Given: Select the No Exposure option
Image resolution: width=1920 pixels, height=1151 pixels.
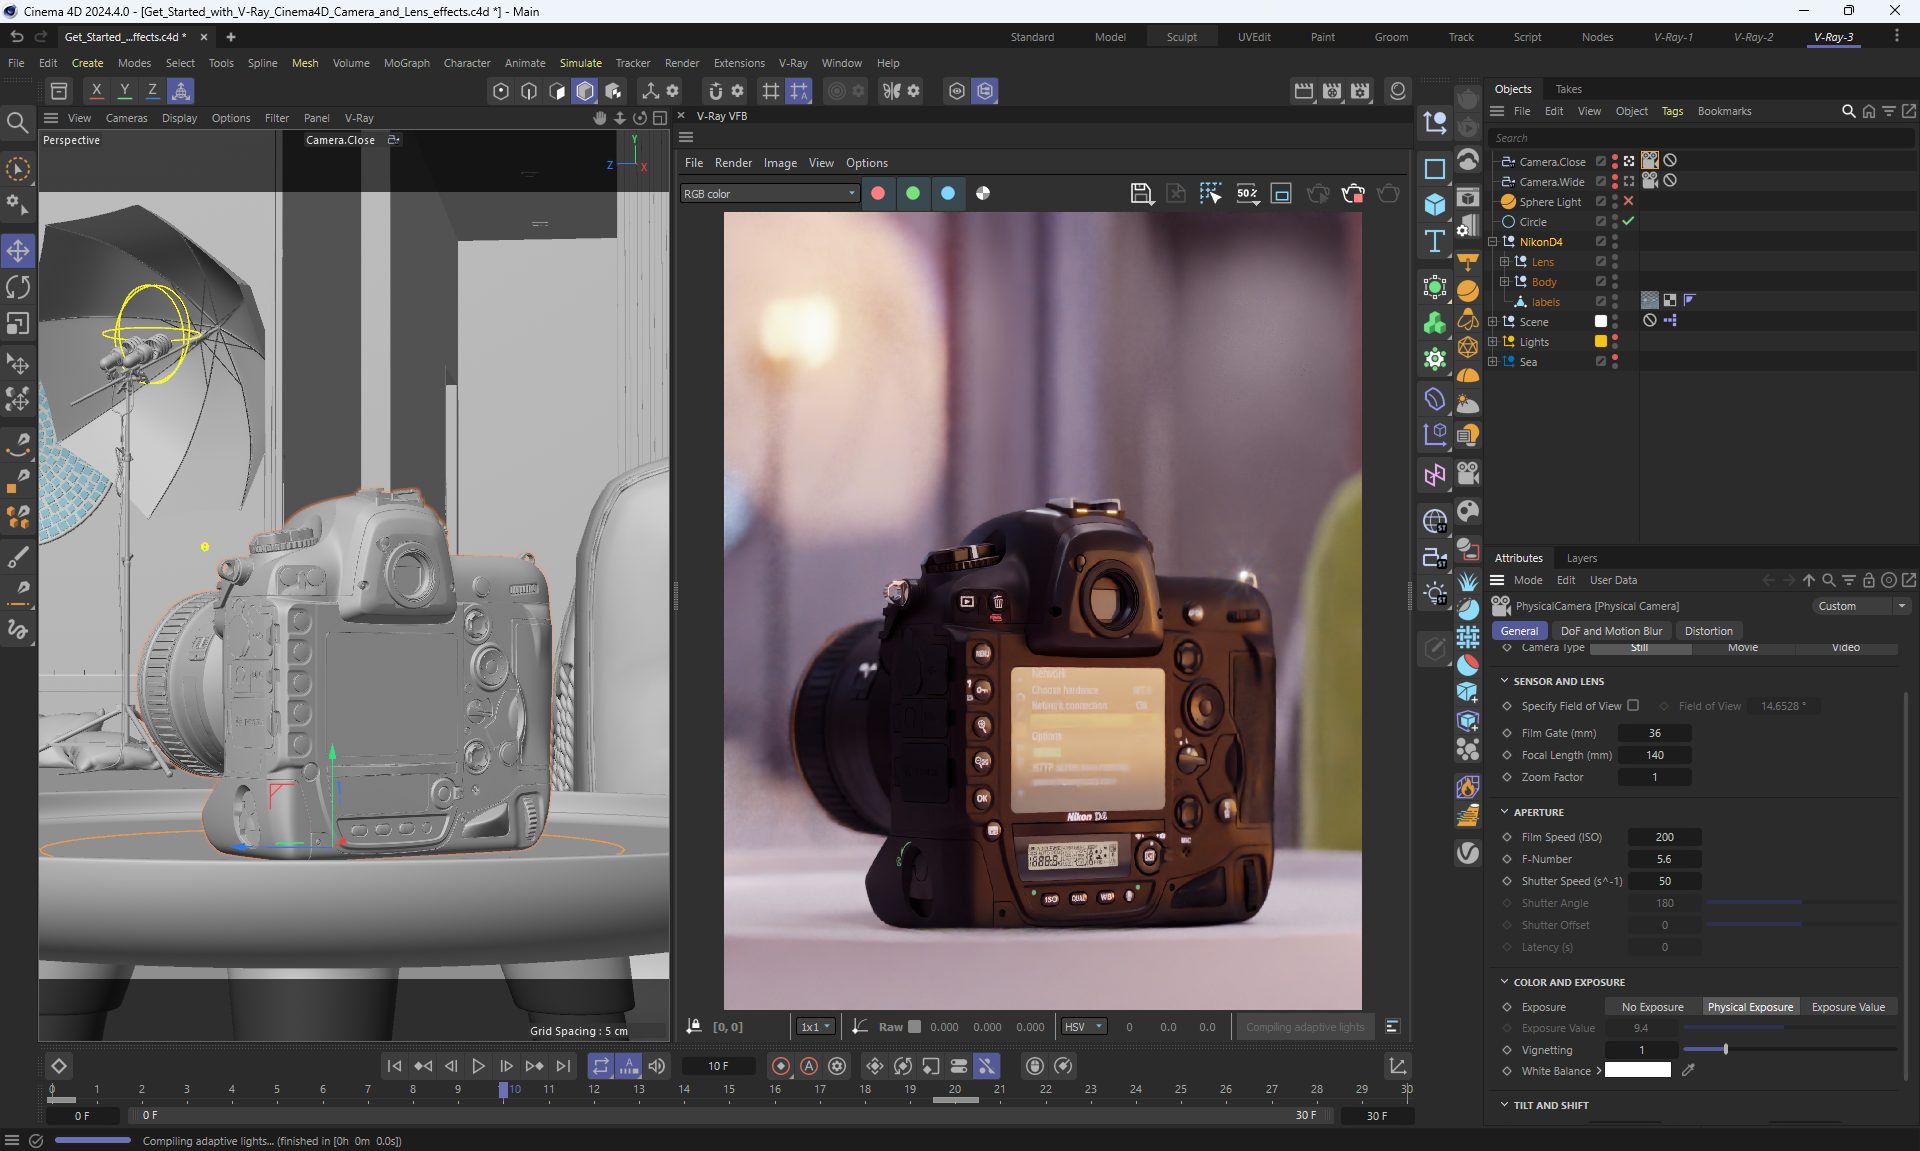Looking at the screenshot, I should [1652, 1007].
